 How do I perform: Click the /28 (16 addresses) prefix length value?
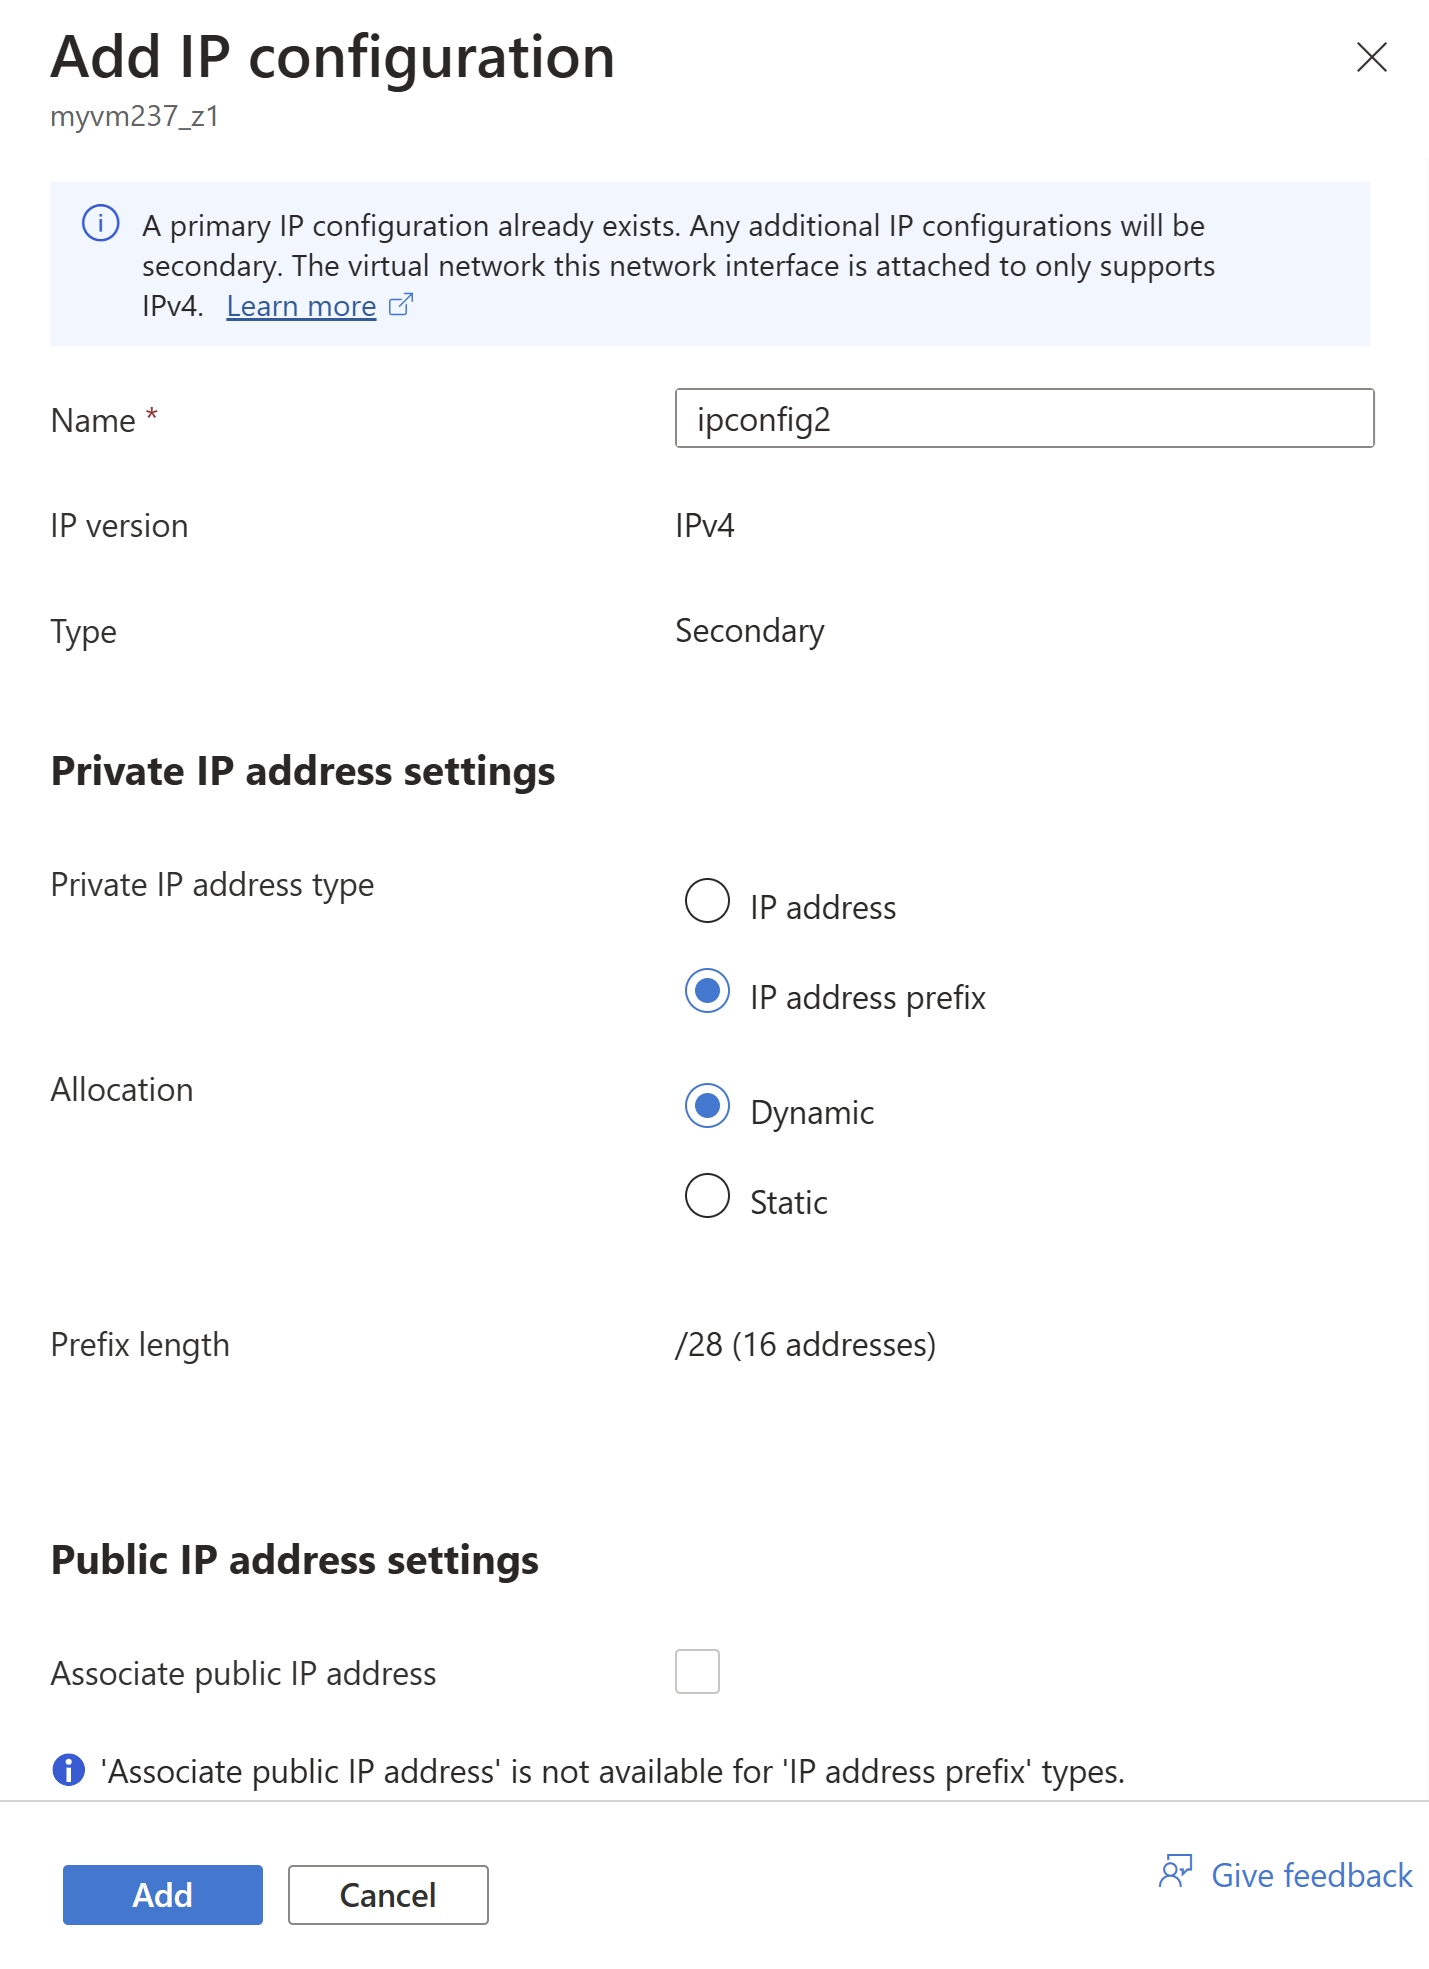[805, 1345]
